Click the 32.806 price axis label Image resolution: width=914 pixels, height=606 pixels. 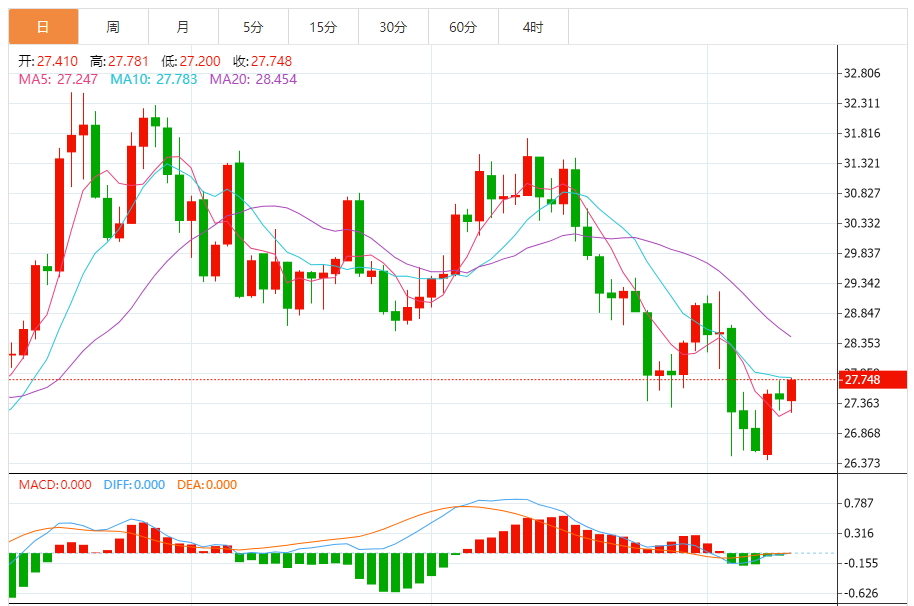click(x=862, y=73)
